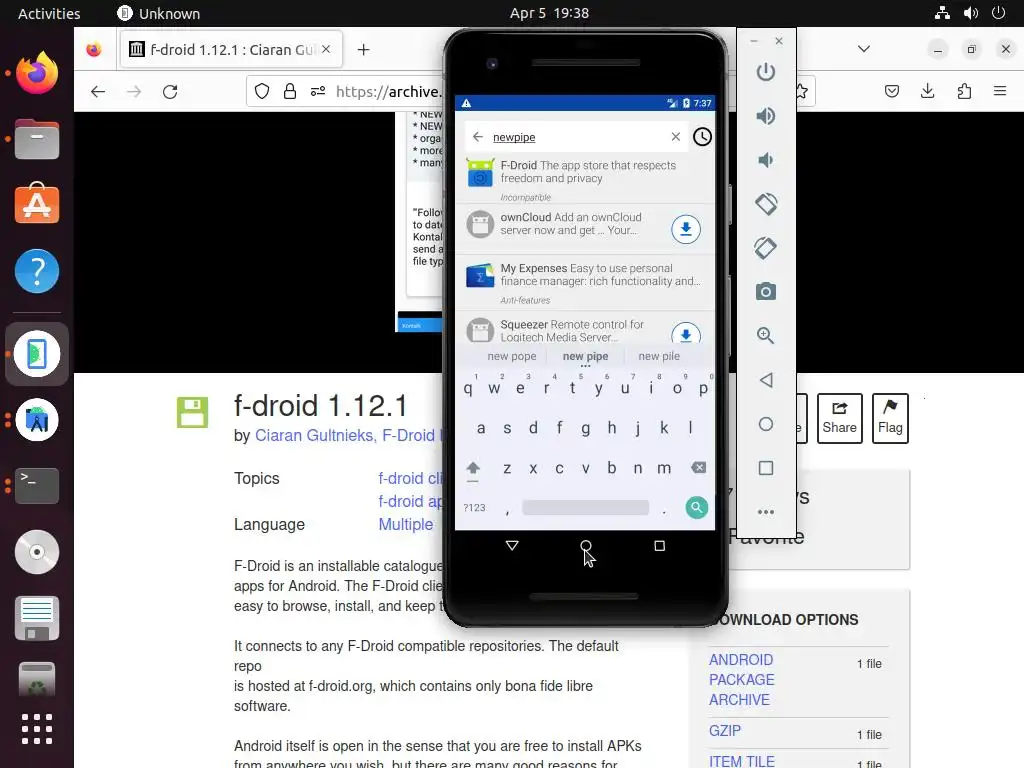
Task: Select the f-droid 1.12.1 browser tab
Action: click(232, 50)
